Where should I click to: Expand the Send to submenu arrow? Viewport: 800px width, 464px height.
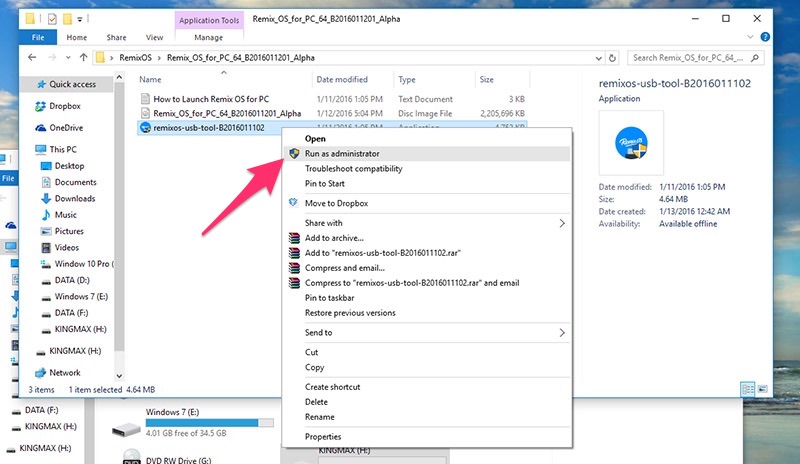(x=562, y=333)
